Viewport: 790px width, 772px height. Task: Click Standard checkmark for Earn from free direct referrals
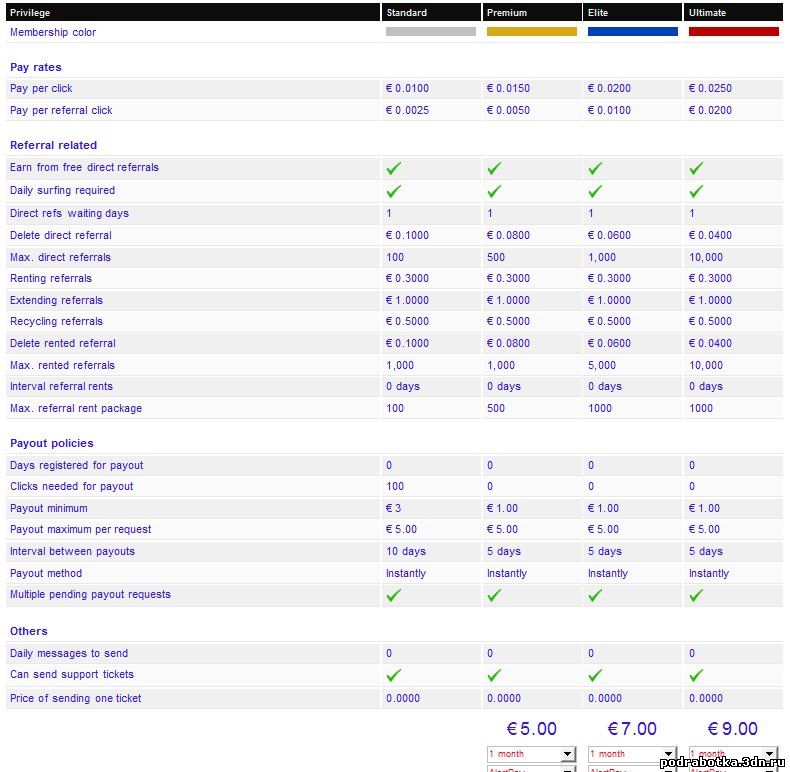coord(393,168)
